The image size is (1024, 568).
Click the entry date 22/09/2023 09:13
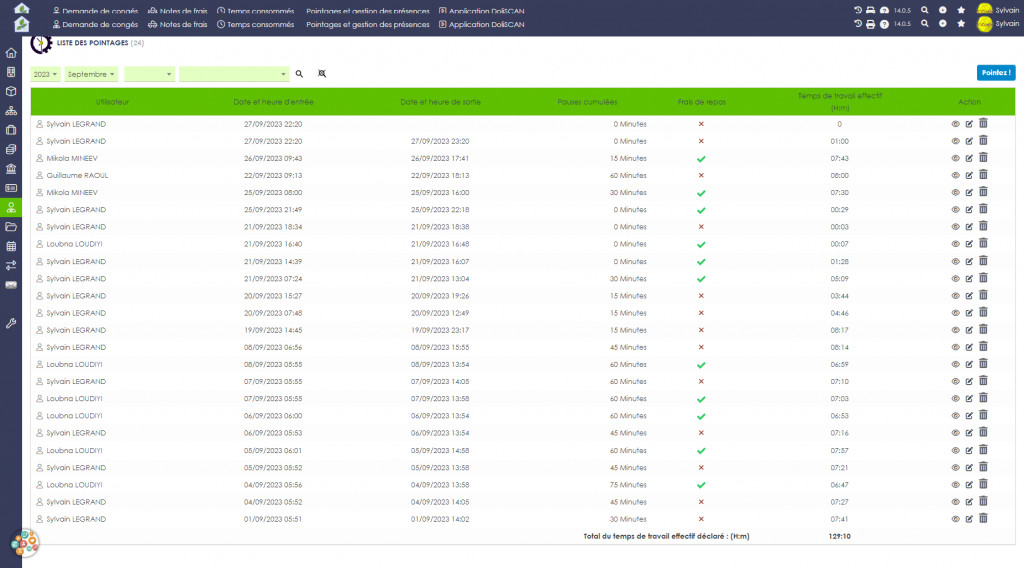273,176
